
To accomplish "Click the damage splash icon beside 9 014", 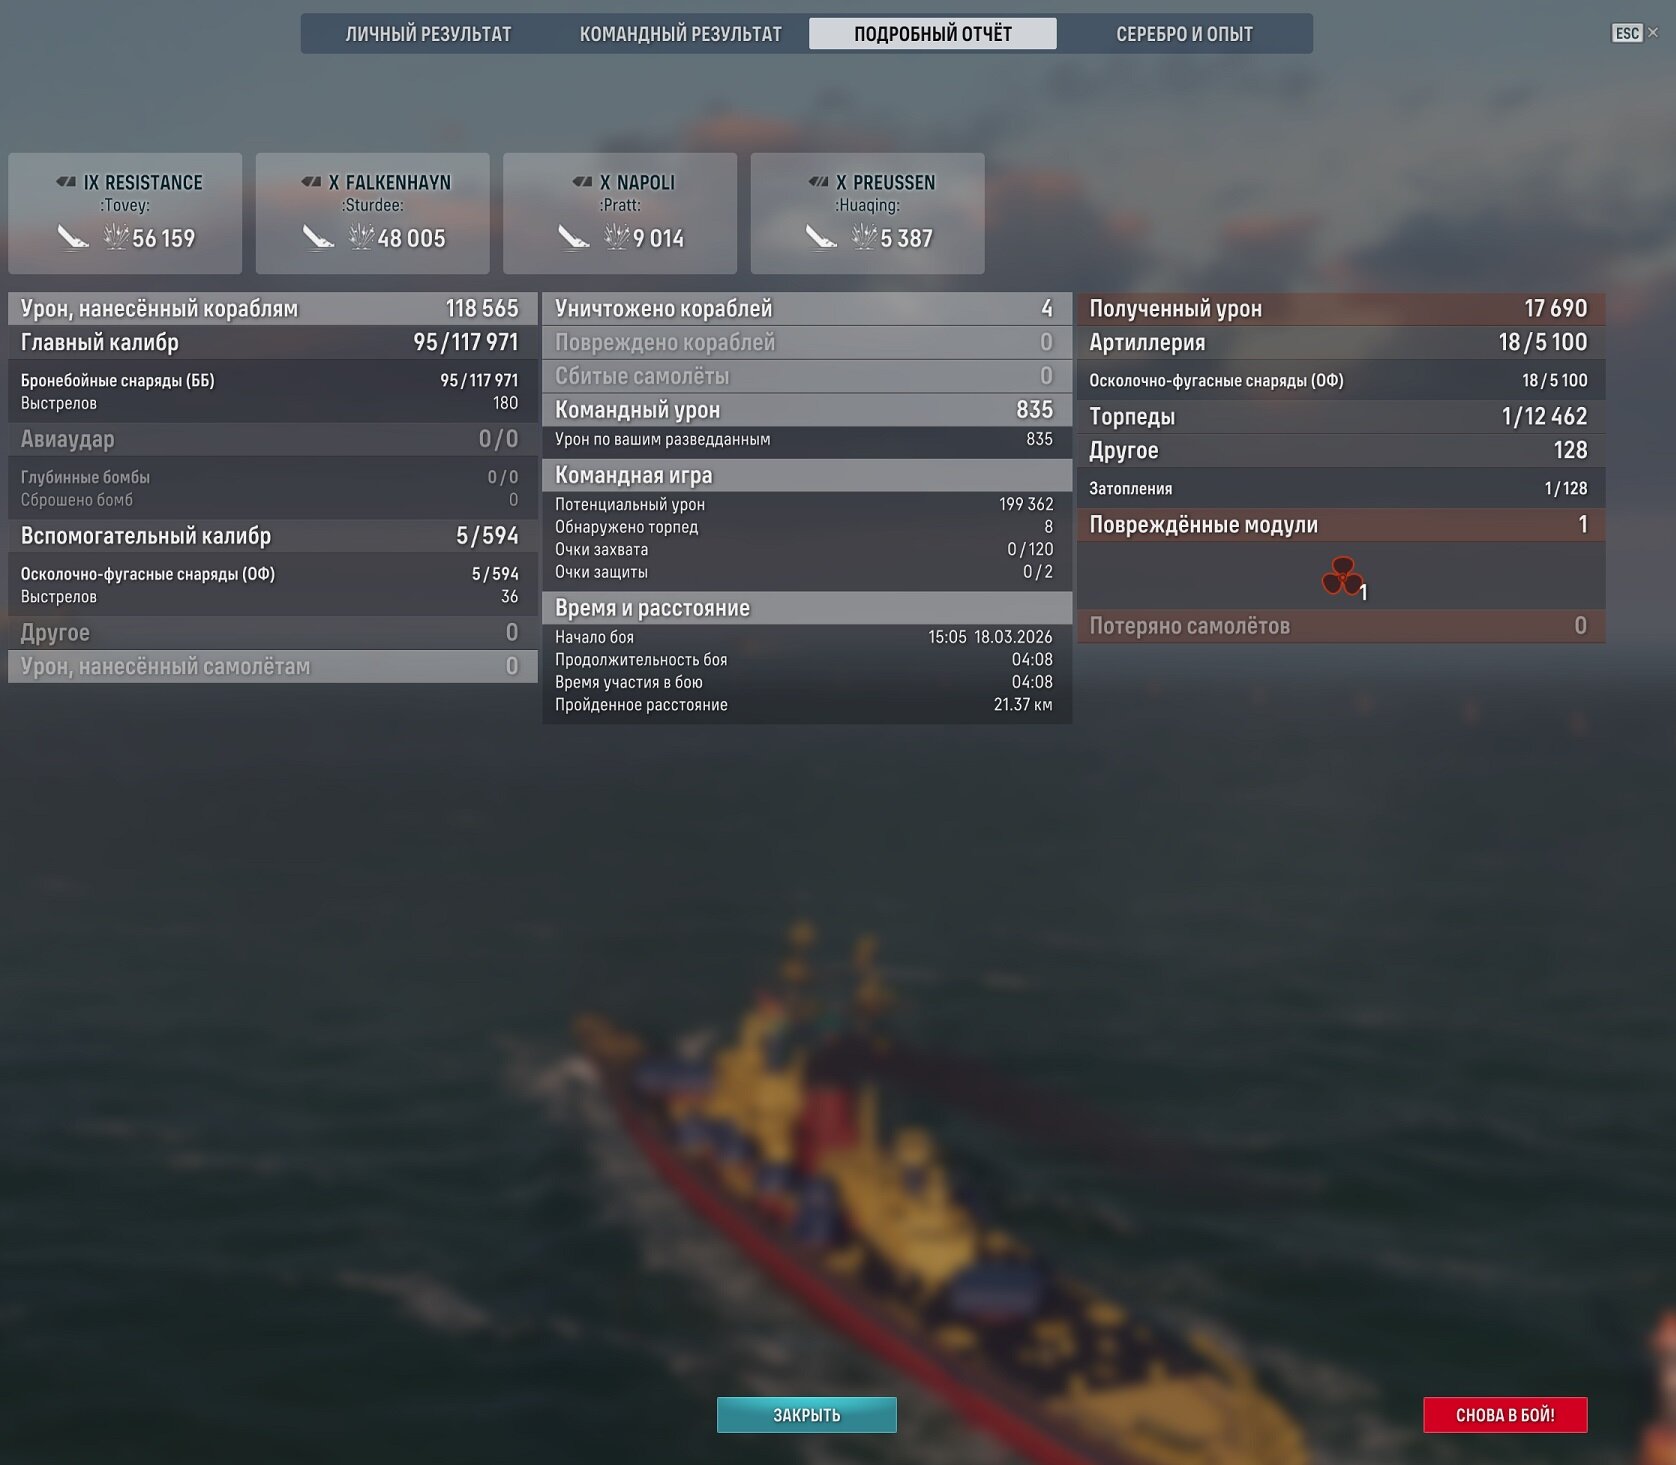I will click(x=617, y=237).
